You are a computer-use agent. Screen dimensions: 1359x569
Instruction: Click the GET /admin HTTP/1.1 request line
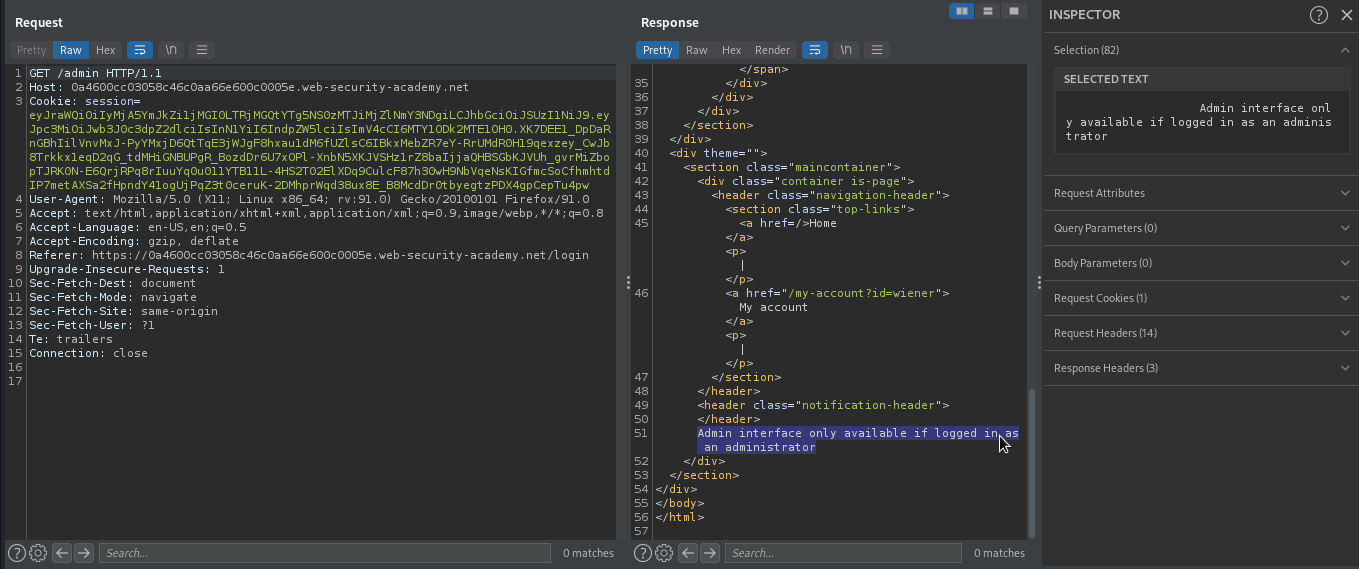point(95,73)
